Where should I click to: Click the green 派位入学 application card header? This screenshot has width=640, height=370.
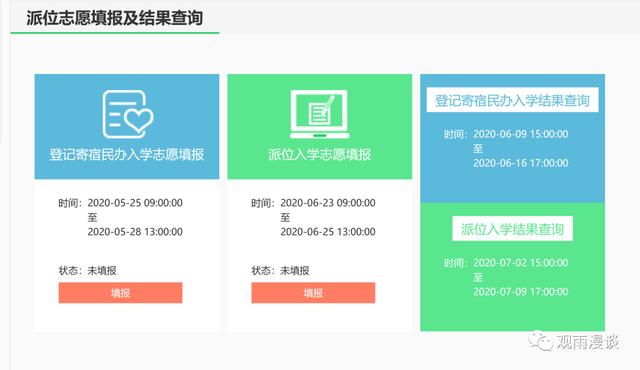pos(320,126)
